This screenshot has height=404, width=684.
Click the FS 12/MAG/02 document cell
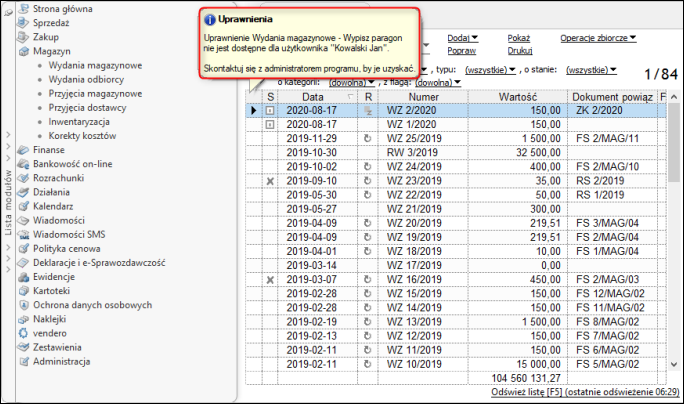point(610,294)
